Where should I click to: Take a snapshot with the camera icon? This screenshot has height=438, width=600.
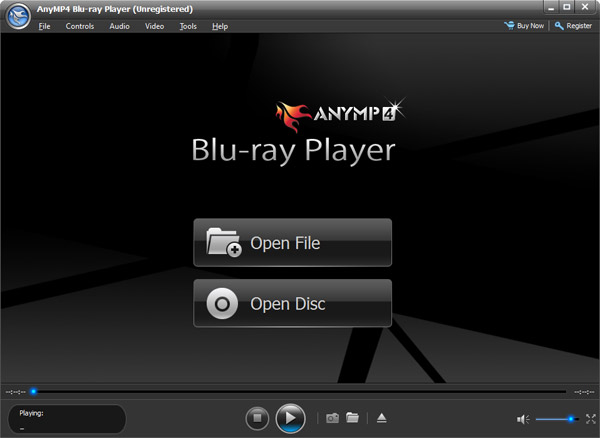click(332, 418)
